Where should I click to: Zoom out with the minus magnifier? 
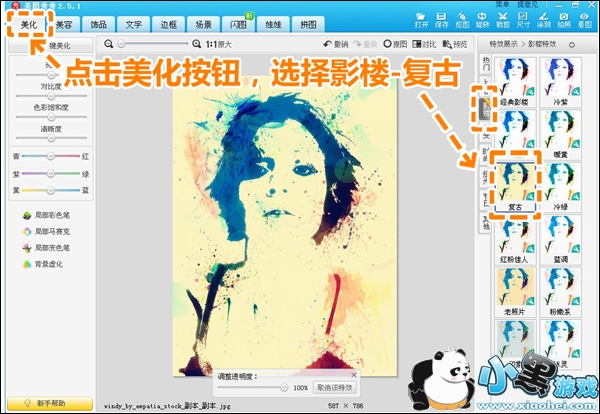[x=109, y=44]
